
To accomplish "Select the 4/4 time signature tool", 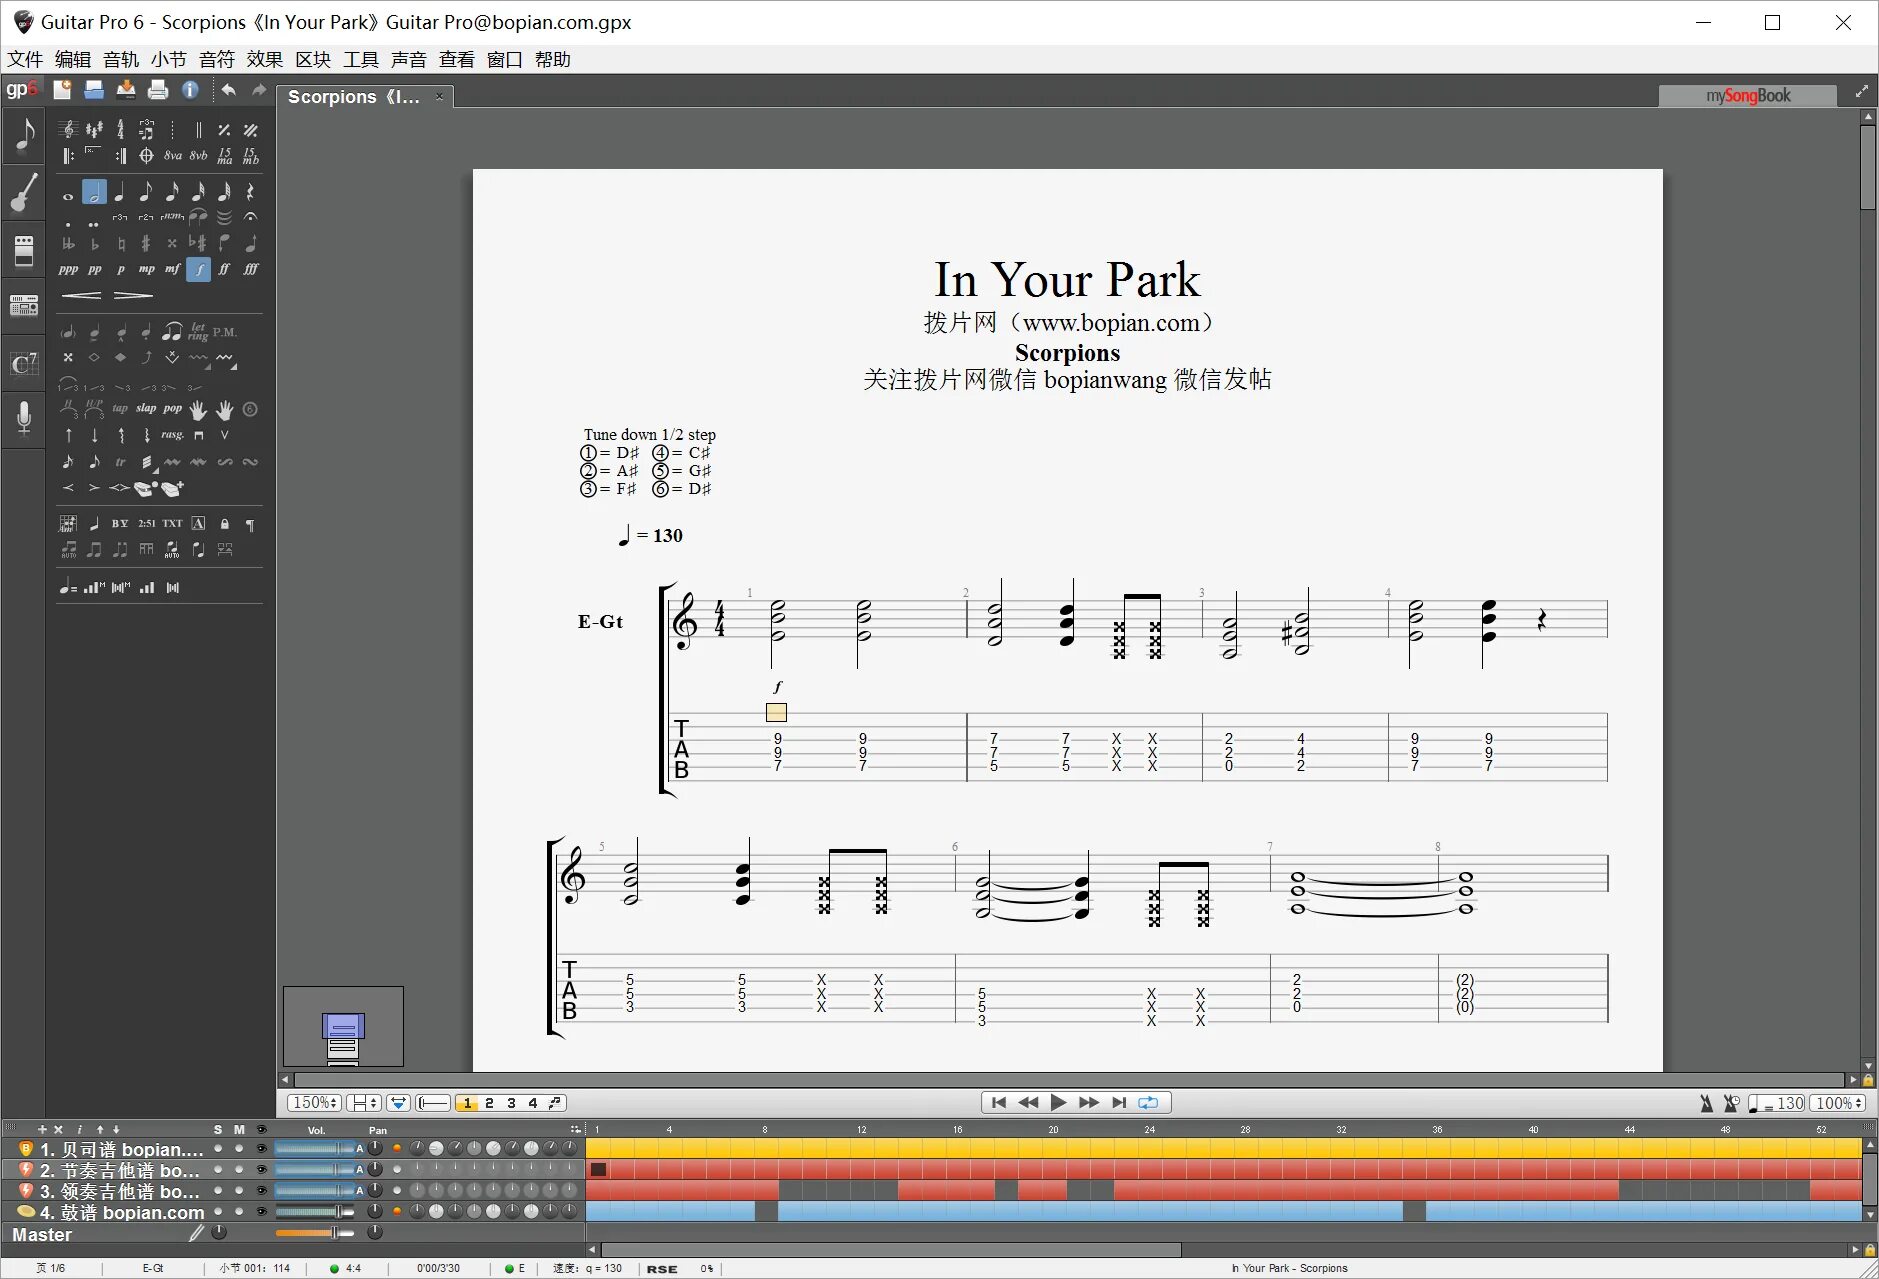I will pyautogui.click(x=120, y=130).
